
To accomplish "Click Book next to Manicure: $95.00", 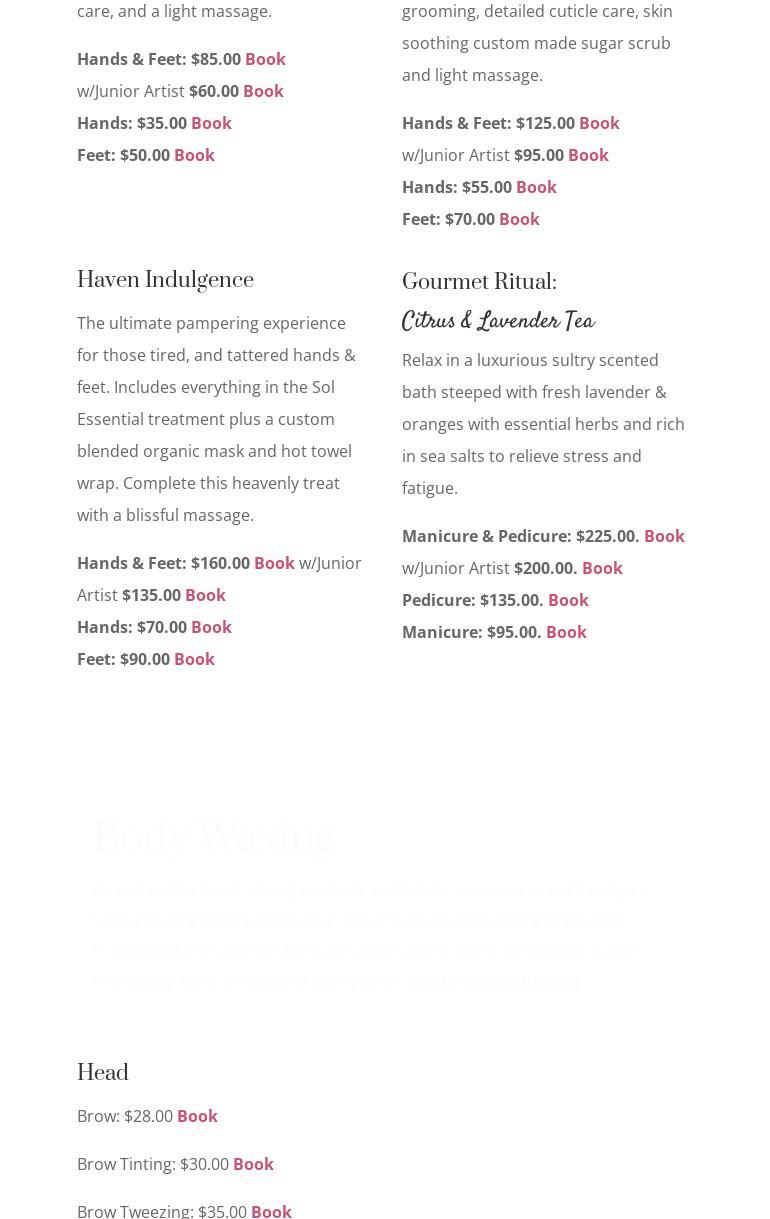I will [566, 632].
